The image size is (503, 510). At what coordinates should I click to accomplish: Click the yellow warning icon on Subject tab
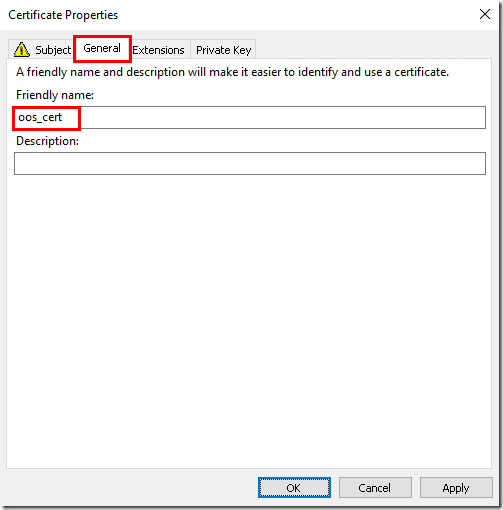[22, 50]
